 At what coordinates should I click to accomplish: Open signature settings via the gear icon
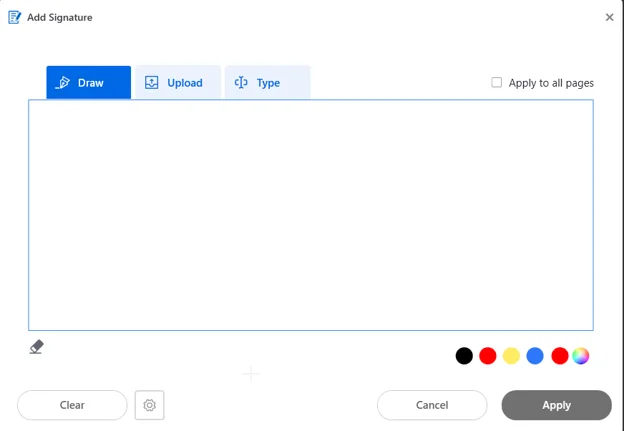click(x=150, y=405)
